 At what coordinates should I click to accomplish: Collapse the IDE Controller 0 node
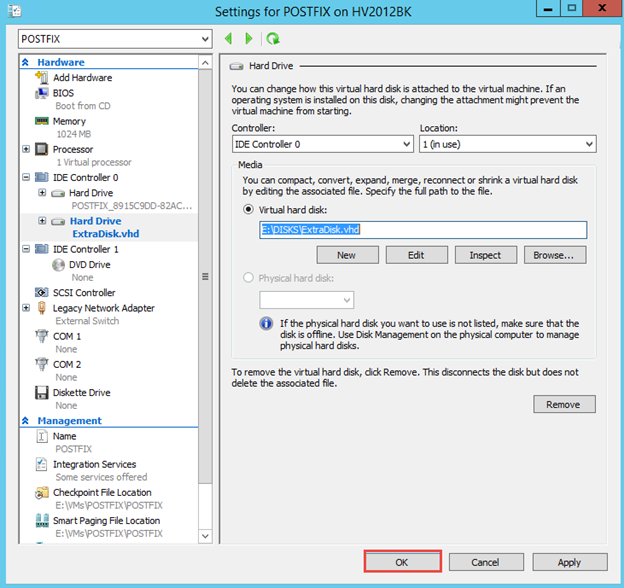(26, 177)
